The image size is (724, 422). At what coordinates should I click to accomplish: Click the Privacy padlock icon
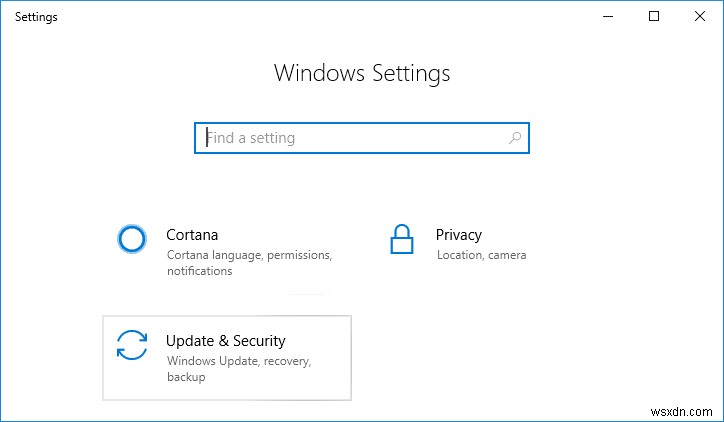pos(401,240)
